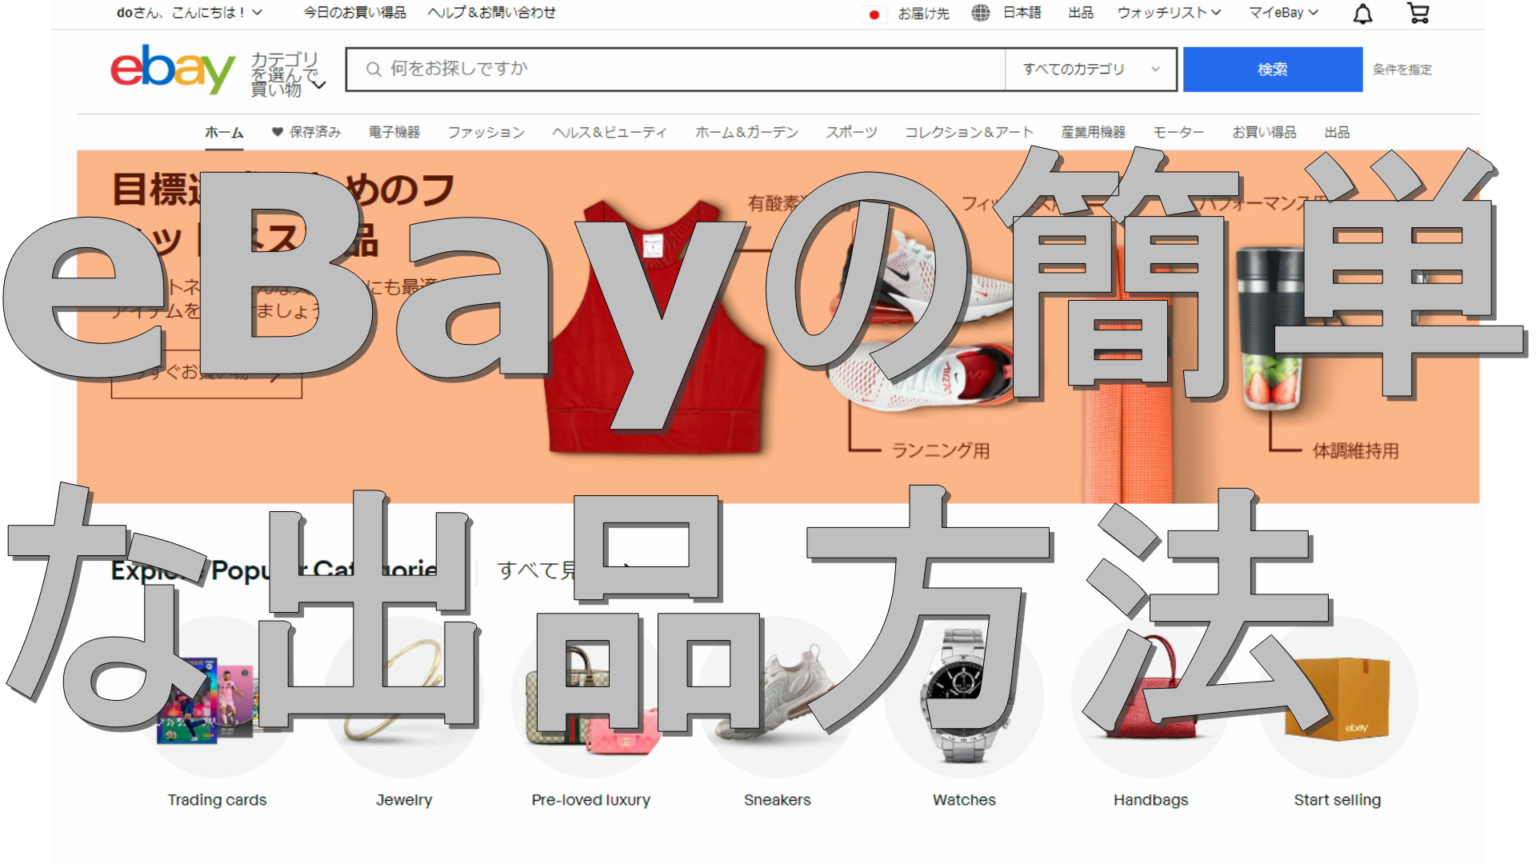This screenshot has width=1536, height=864.
Task: Open the Jewelry category
Action: tap(404, 800)
